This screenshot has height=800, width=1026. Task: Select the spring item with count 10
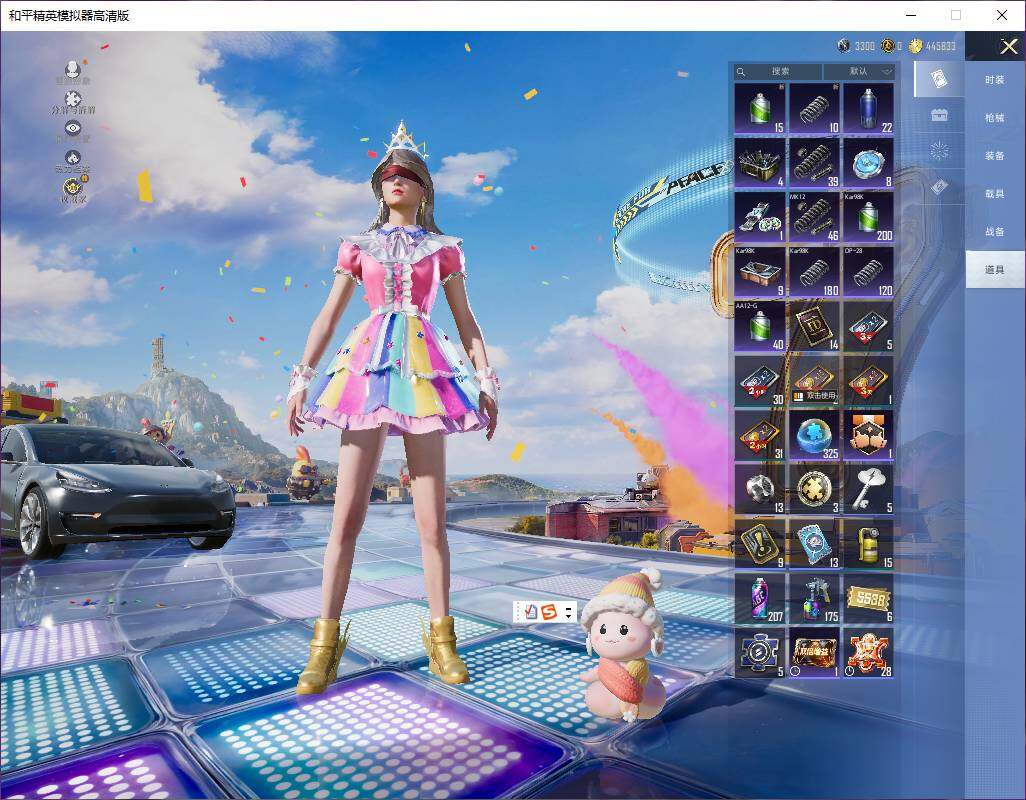814,109
